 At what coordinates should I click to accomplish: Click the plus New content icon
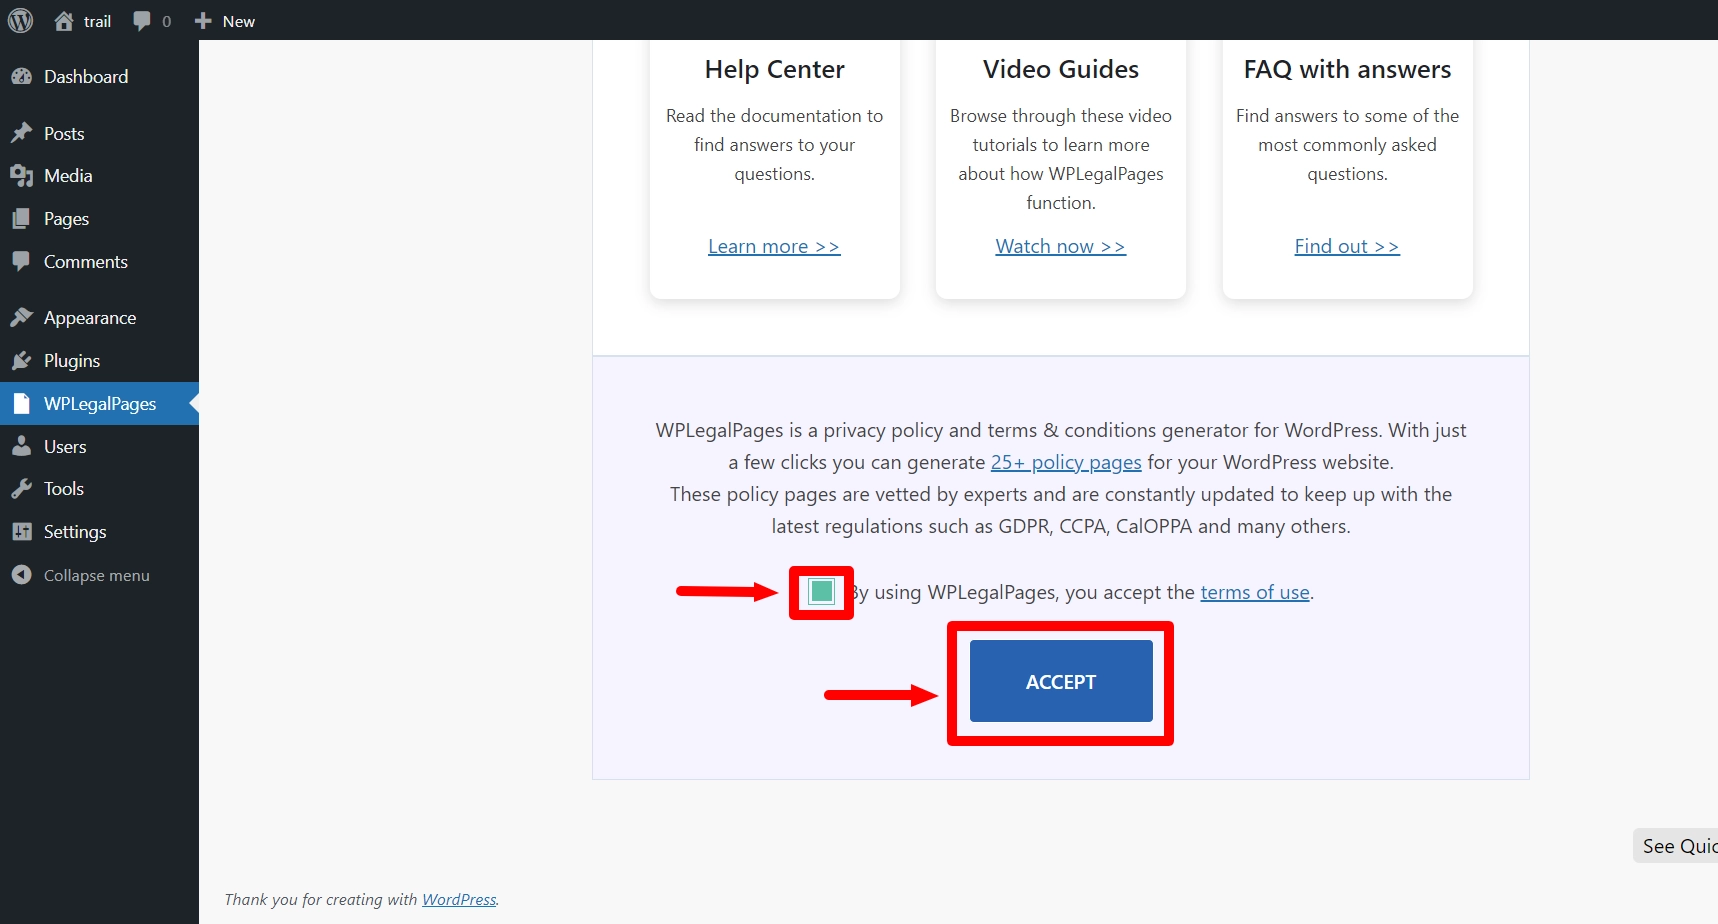point(203,21)
